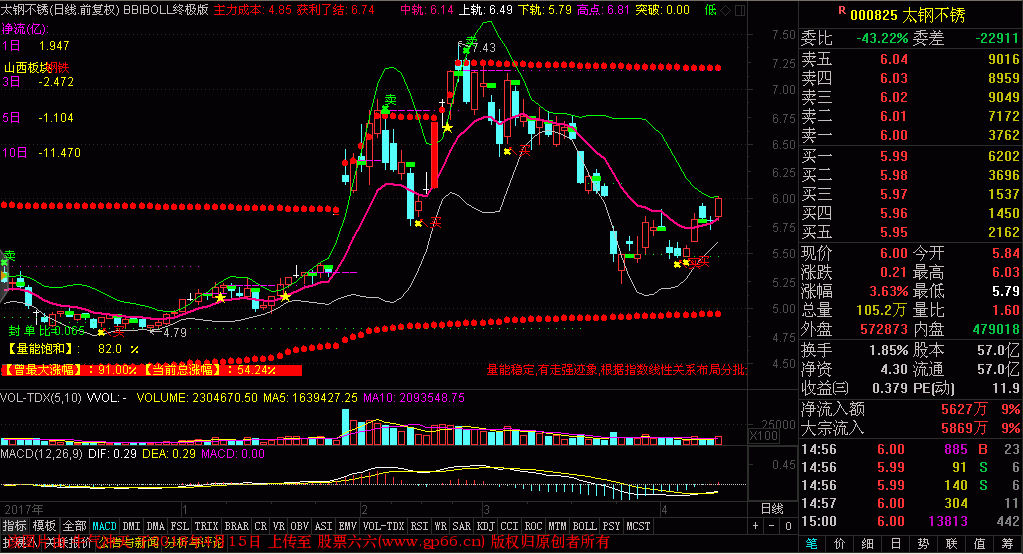Switch to the KDJ indicator
Image resolution: width=1023 pixels, height=554 pixels.
click(x=486, y=526)
